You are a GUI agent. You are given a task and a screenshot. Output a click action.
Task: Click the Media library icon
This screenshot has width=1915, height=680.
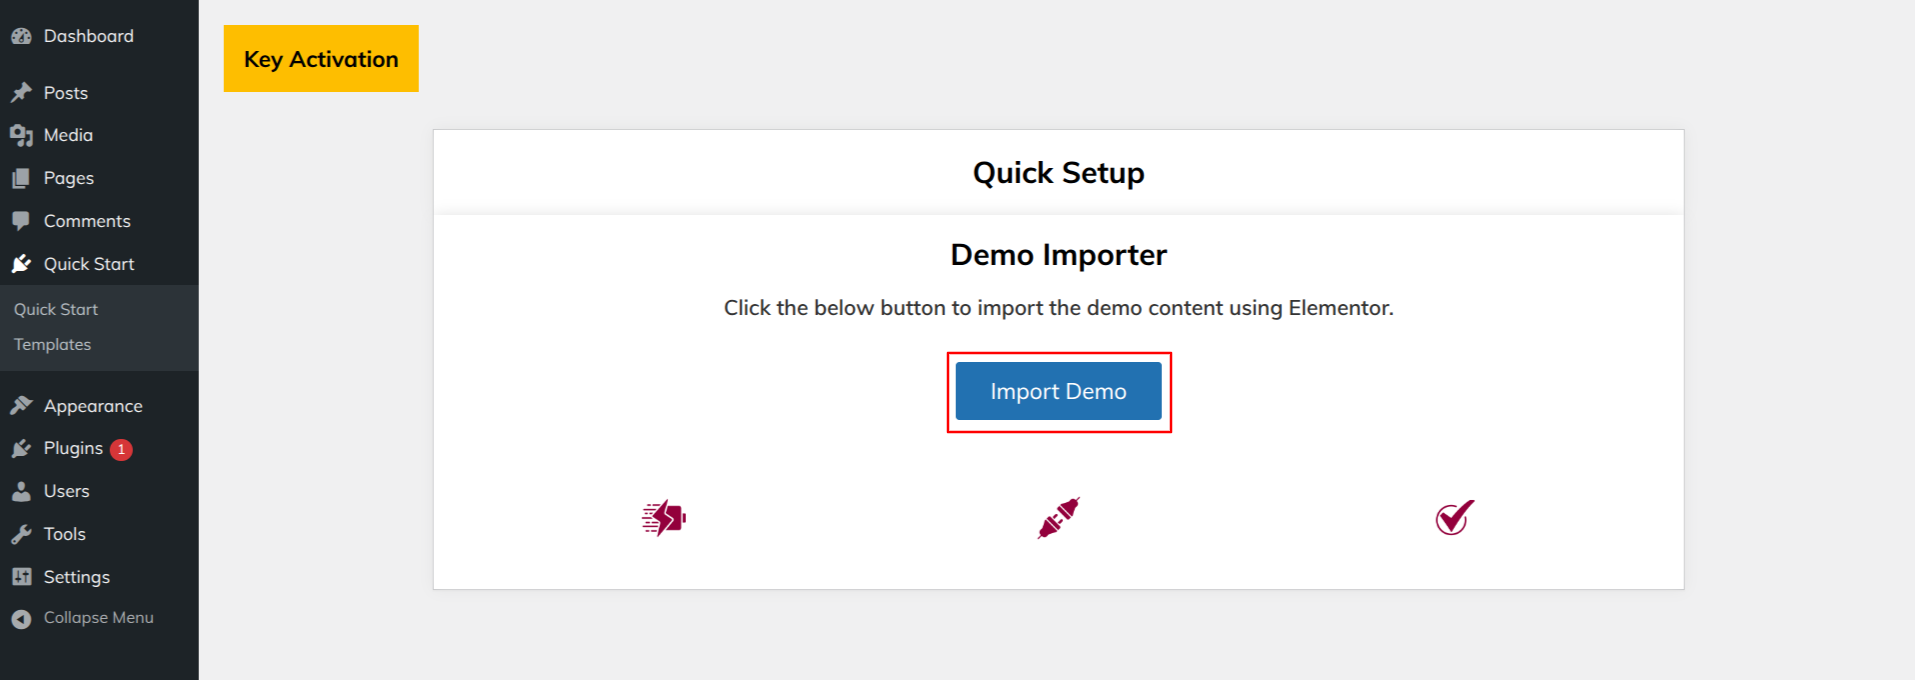21,136
